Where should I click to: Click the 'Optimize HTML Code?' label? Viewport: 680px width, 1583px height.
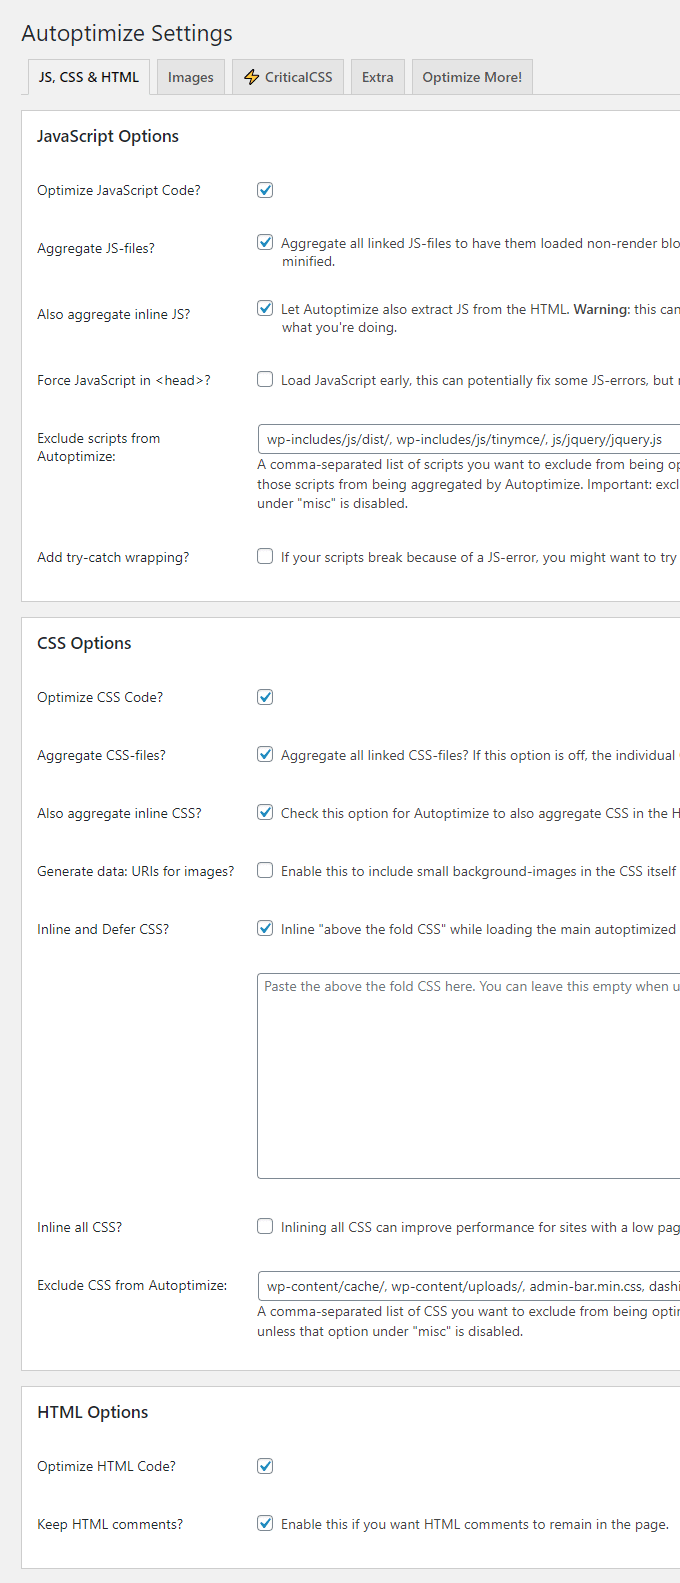coord(107,1466)
